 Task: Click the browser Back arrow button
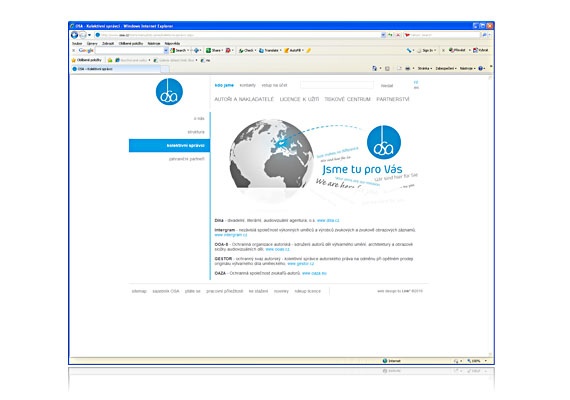coord(75,35)
